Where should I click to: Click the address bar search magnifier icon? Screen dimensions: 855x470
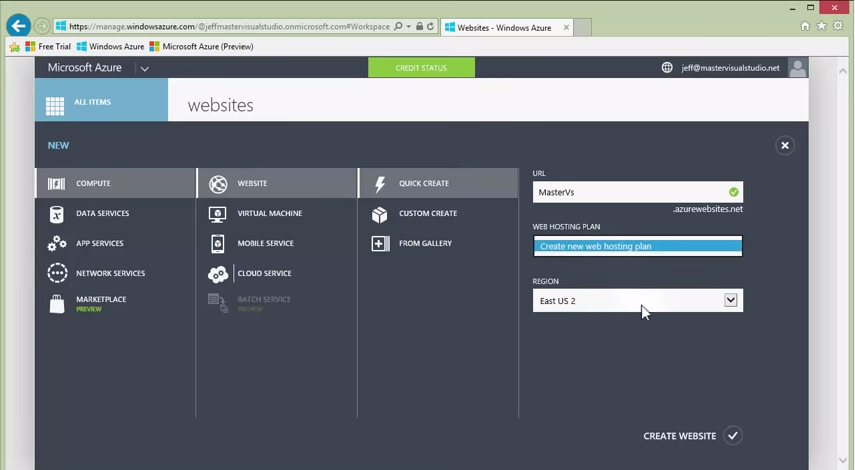point(398,26)
